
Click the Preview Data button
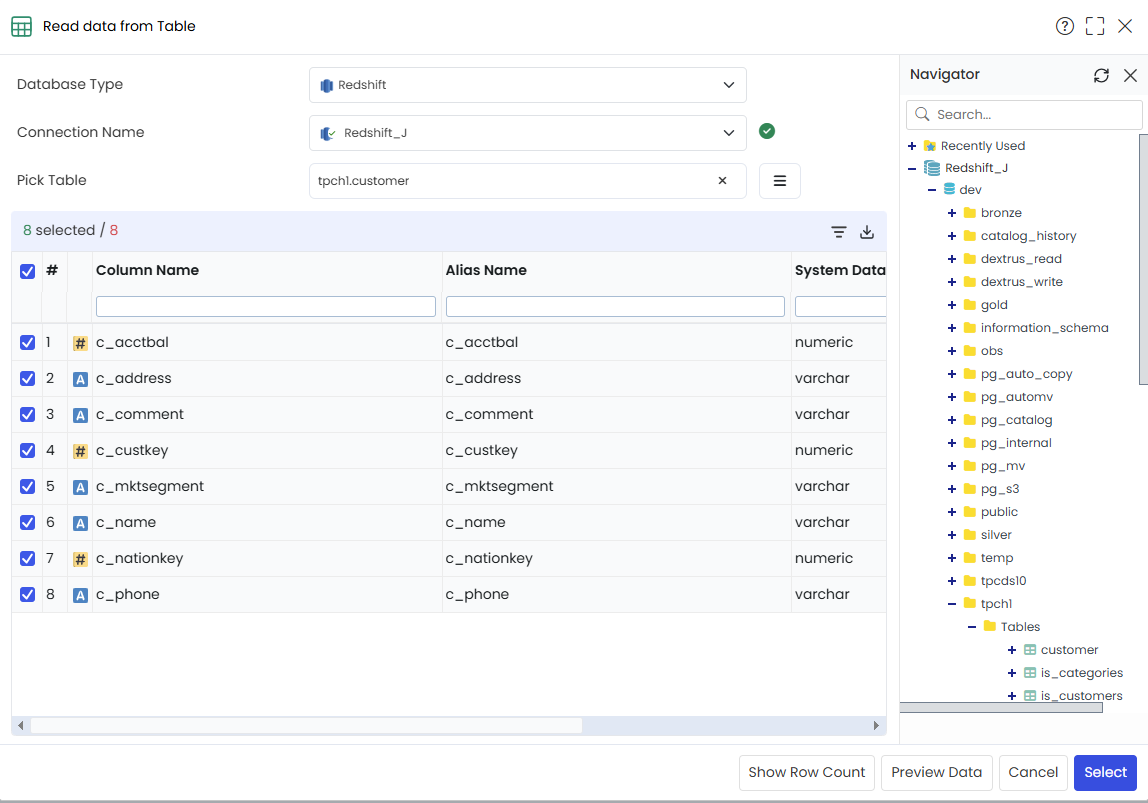pos(936,773)
